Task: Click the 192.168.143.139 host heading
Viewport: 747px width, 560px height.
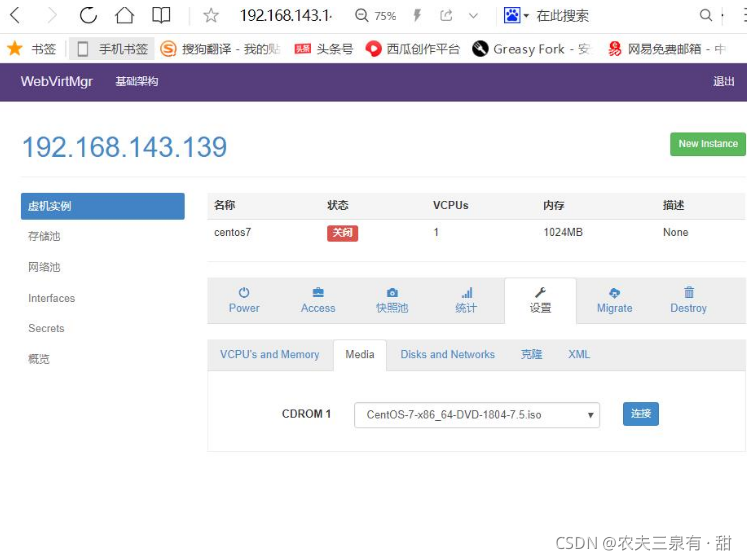Action: [125, 147]
